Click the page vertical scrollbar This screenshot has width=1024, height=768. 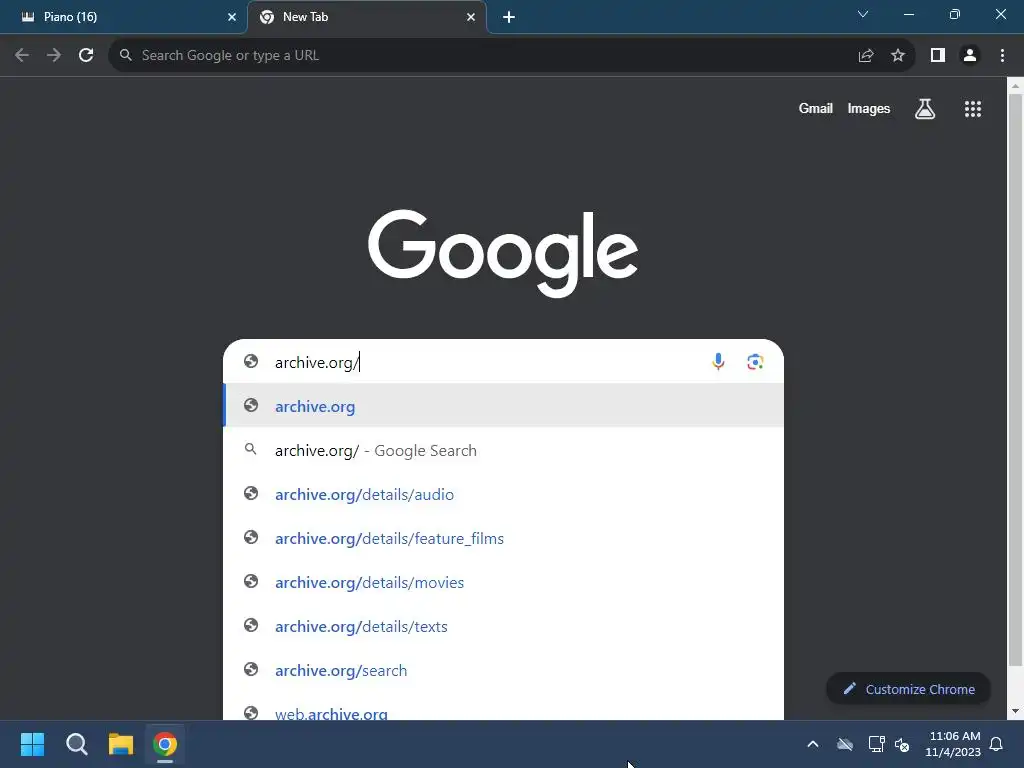(x=1015, y=379)
